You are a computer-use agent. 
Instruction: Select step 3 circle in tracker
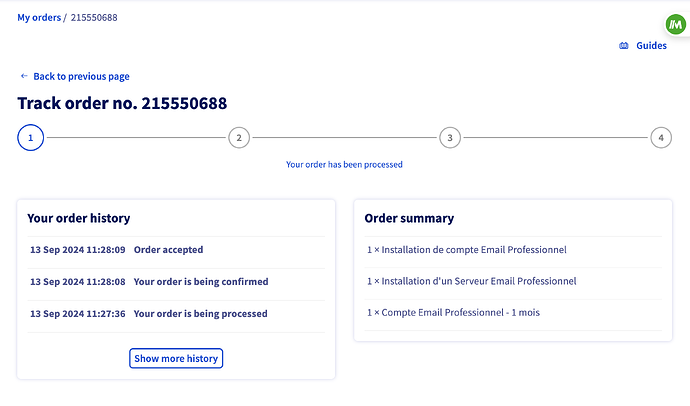coord(450,138)
